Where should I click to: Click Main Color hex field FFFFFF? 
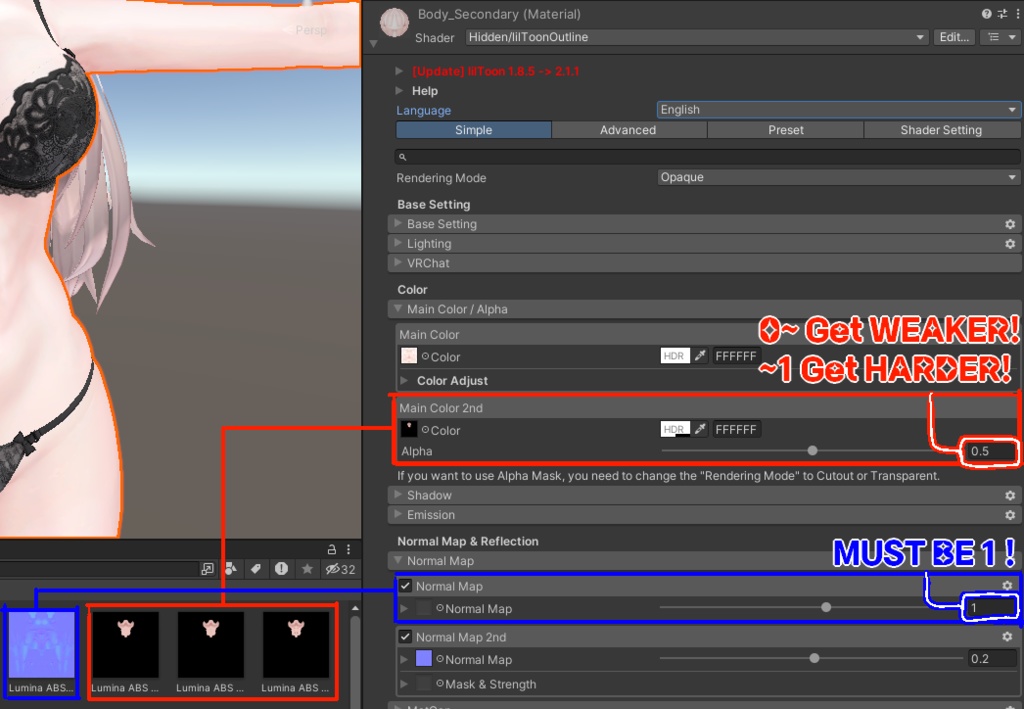tap(736, 356)
